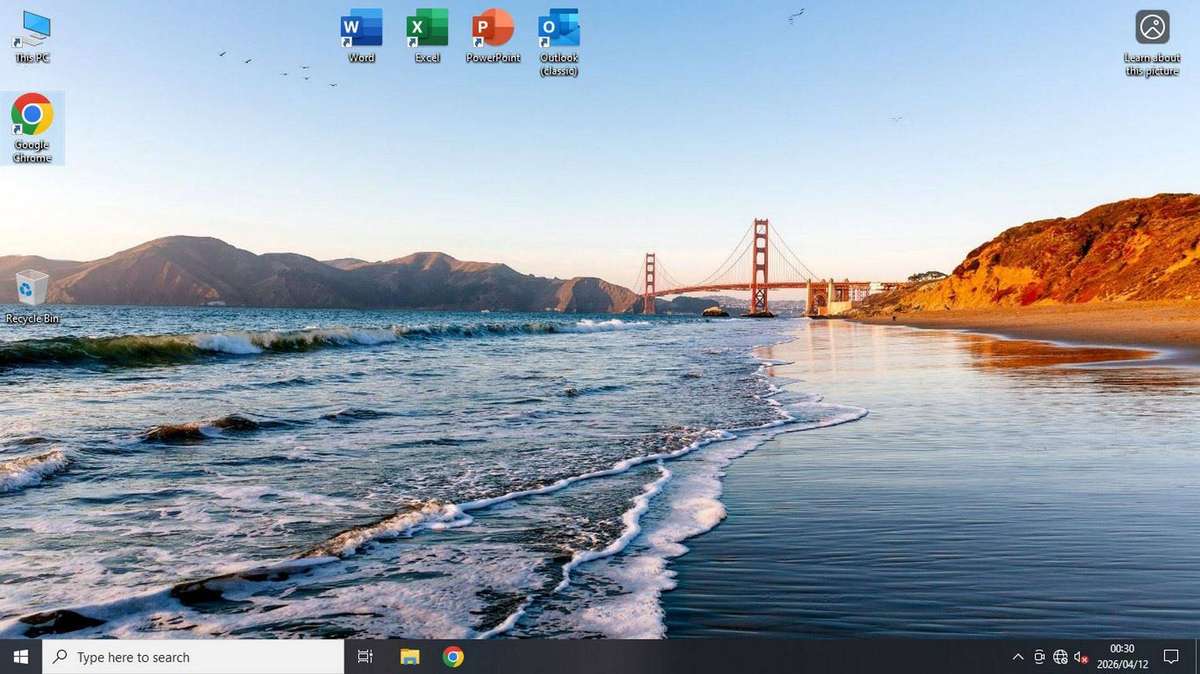Click the Meet Now tray icon

(1040, 657)
